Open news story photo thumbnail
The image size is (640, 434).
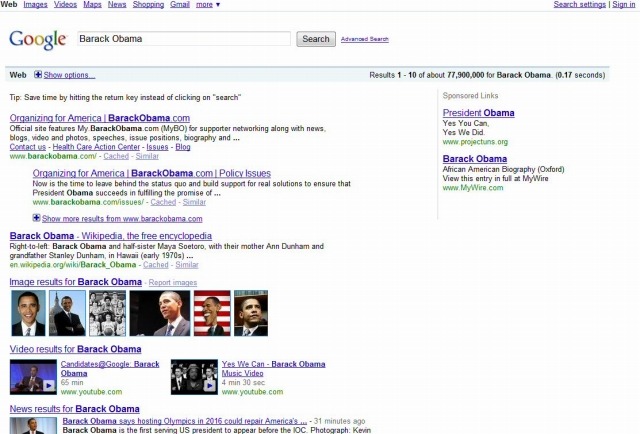coord(33,425)
